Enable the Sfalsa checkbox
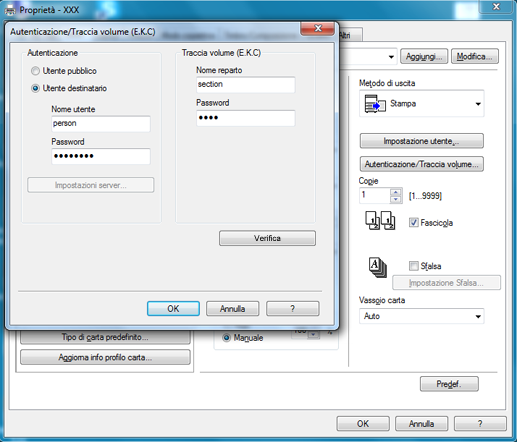Image resolution: width=517 pixels, height=442 pixels. coord(413,266)
